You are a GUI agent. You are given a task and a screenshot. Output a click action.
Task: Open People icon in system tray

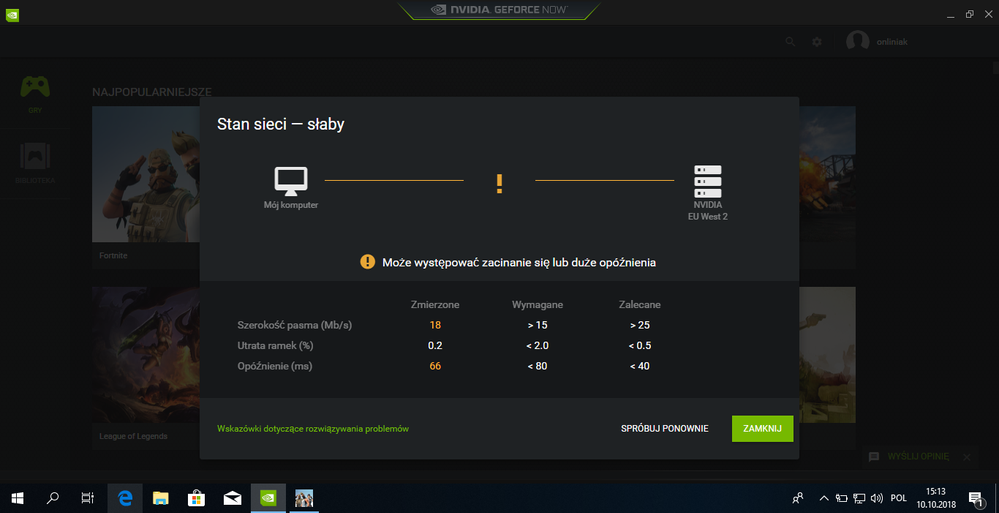pos(797,498)
